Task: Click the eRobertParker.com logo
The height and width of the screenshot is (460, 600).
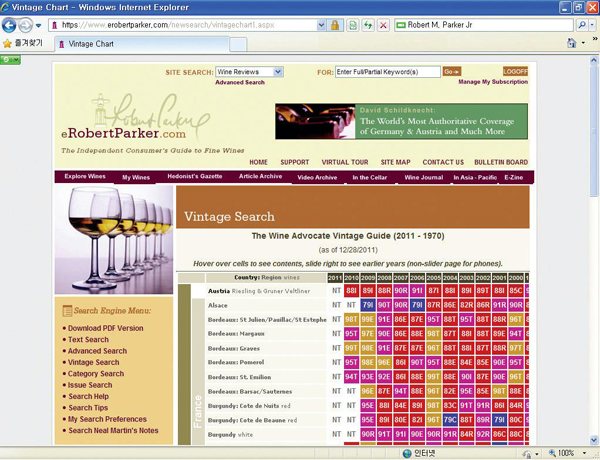Action: point(136,119)
